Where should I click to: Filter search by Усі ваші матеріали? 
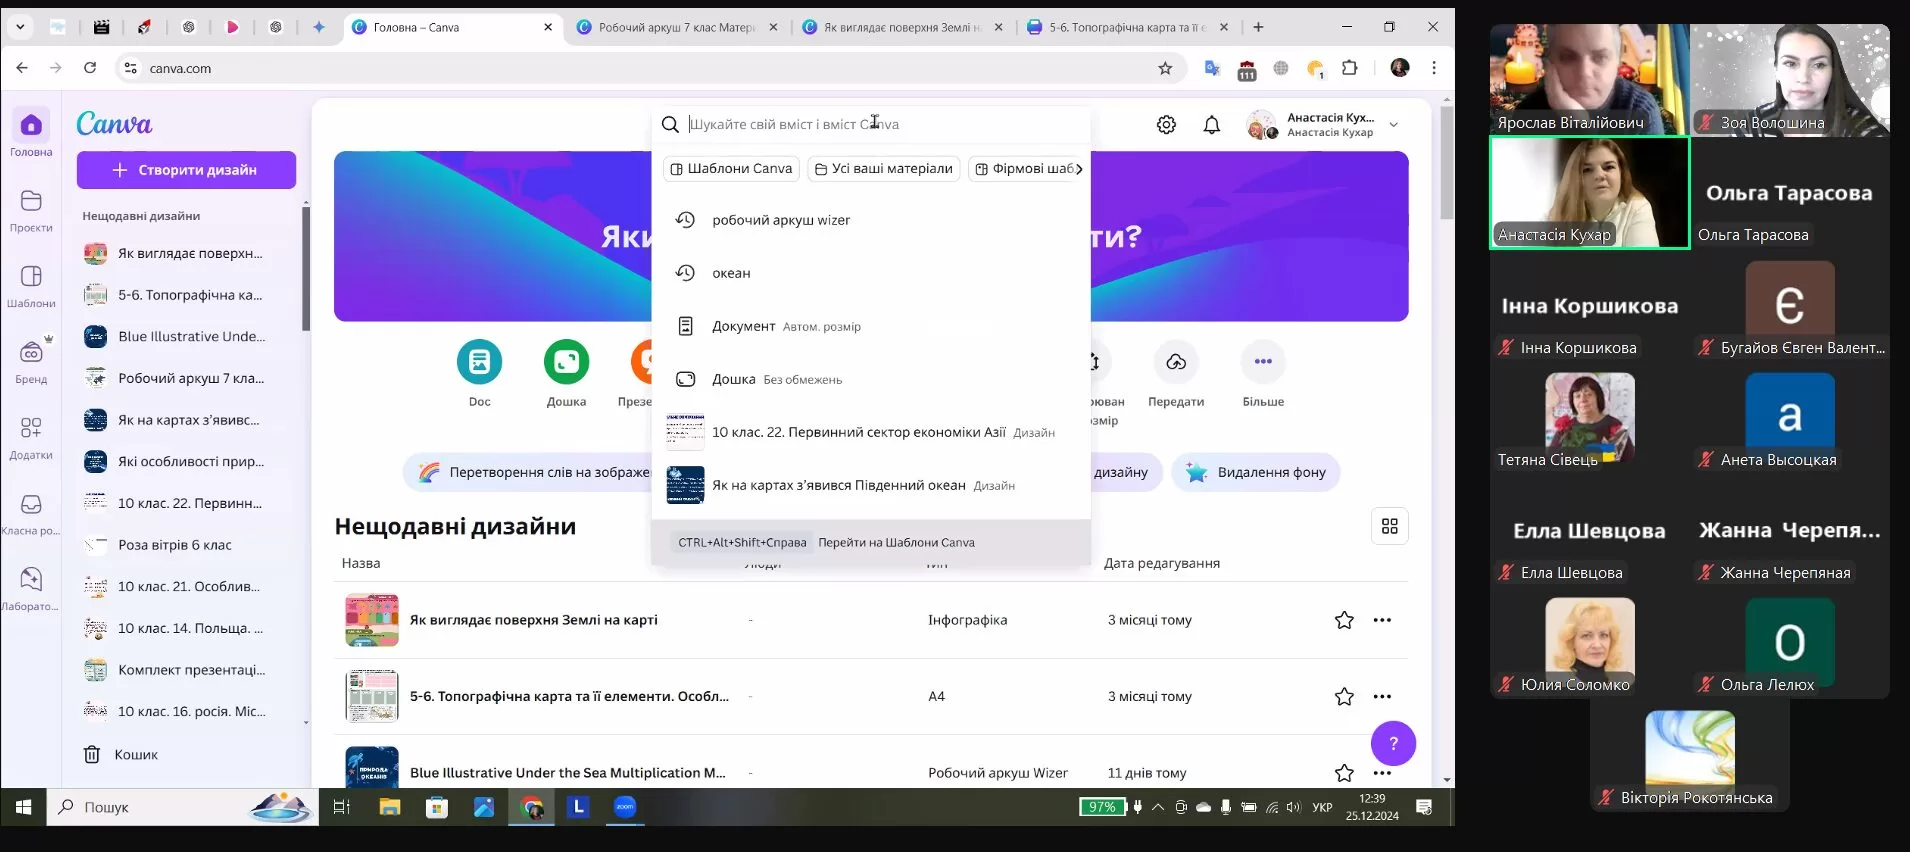(x=884, y=169)
